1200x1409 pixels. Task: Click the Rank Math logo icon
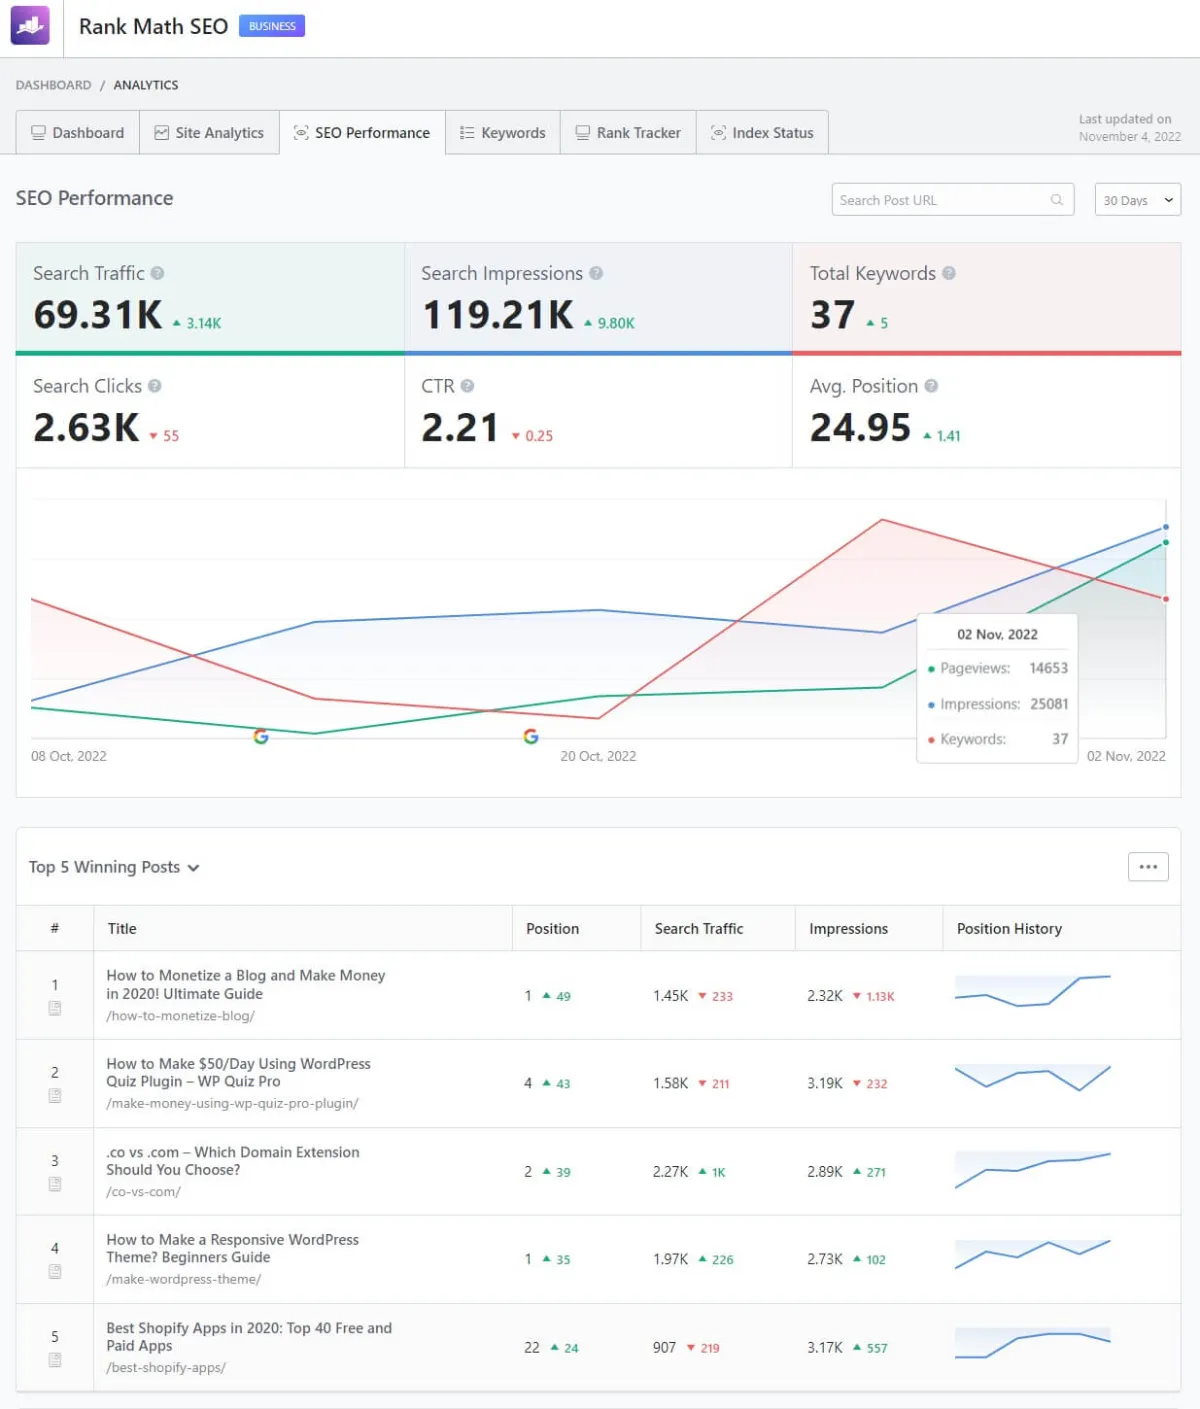tap(30, 25)
